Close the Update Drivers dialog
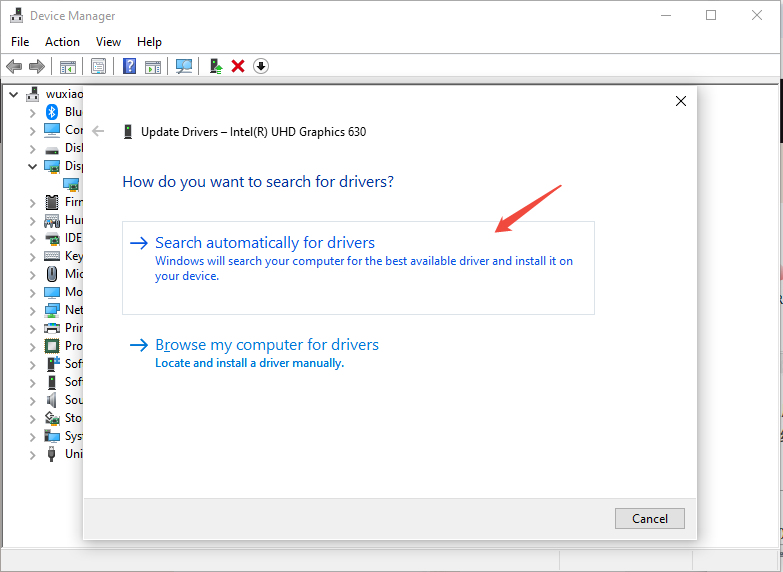 680,101
